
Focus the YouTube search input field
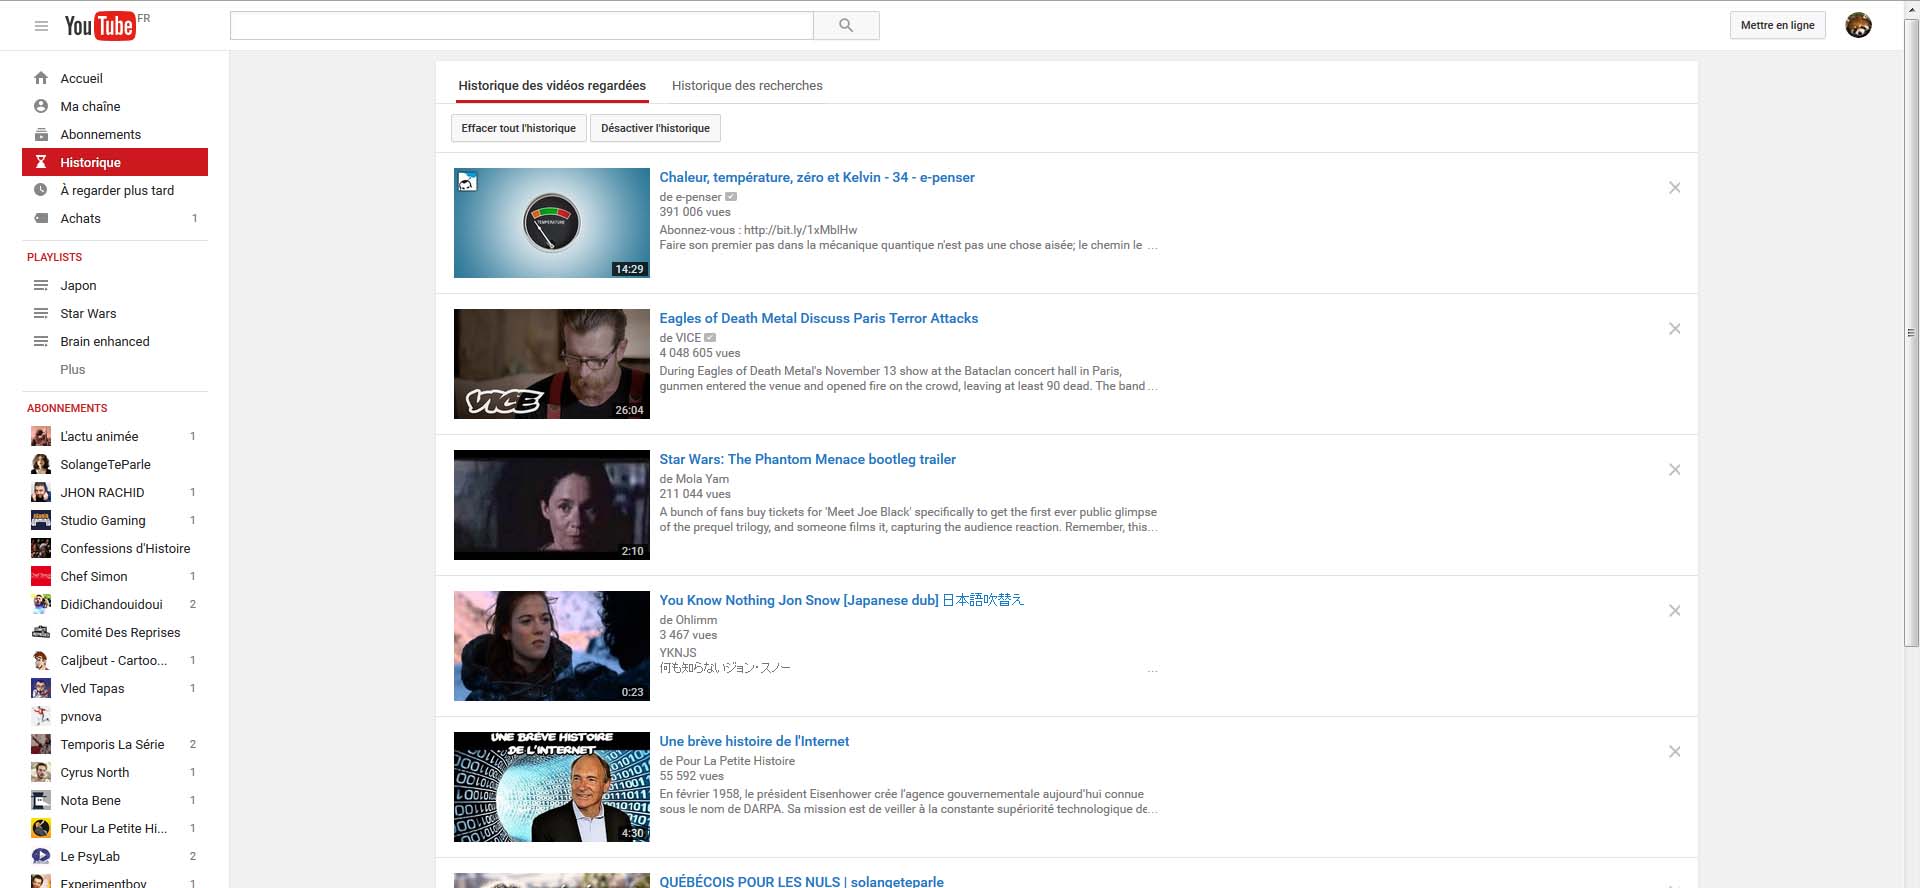[x=521, y=26]
